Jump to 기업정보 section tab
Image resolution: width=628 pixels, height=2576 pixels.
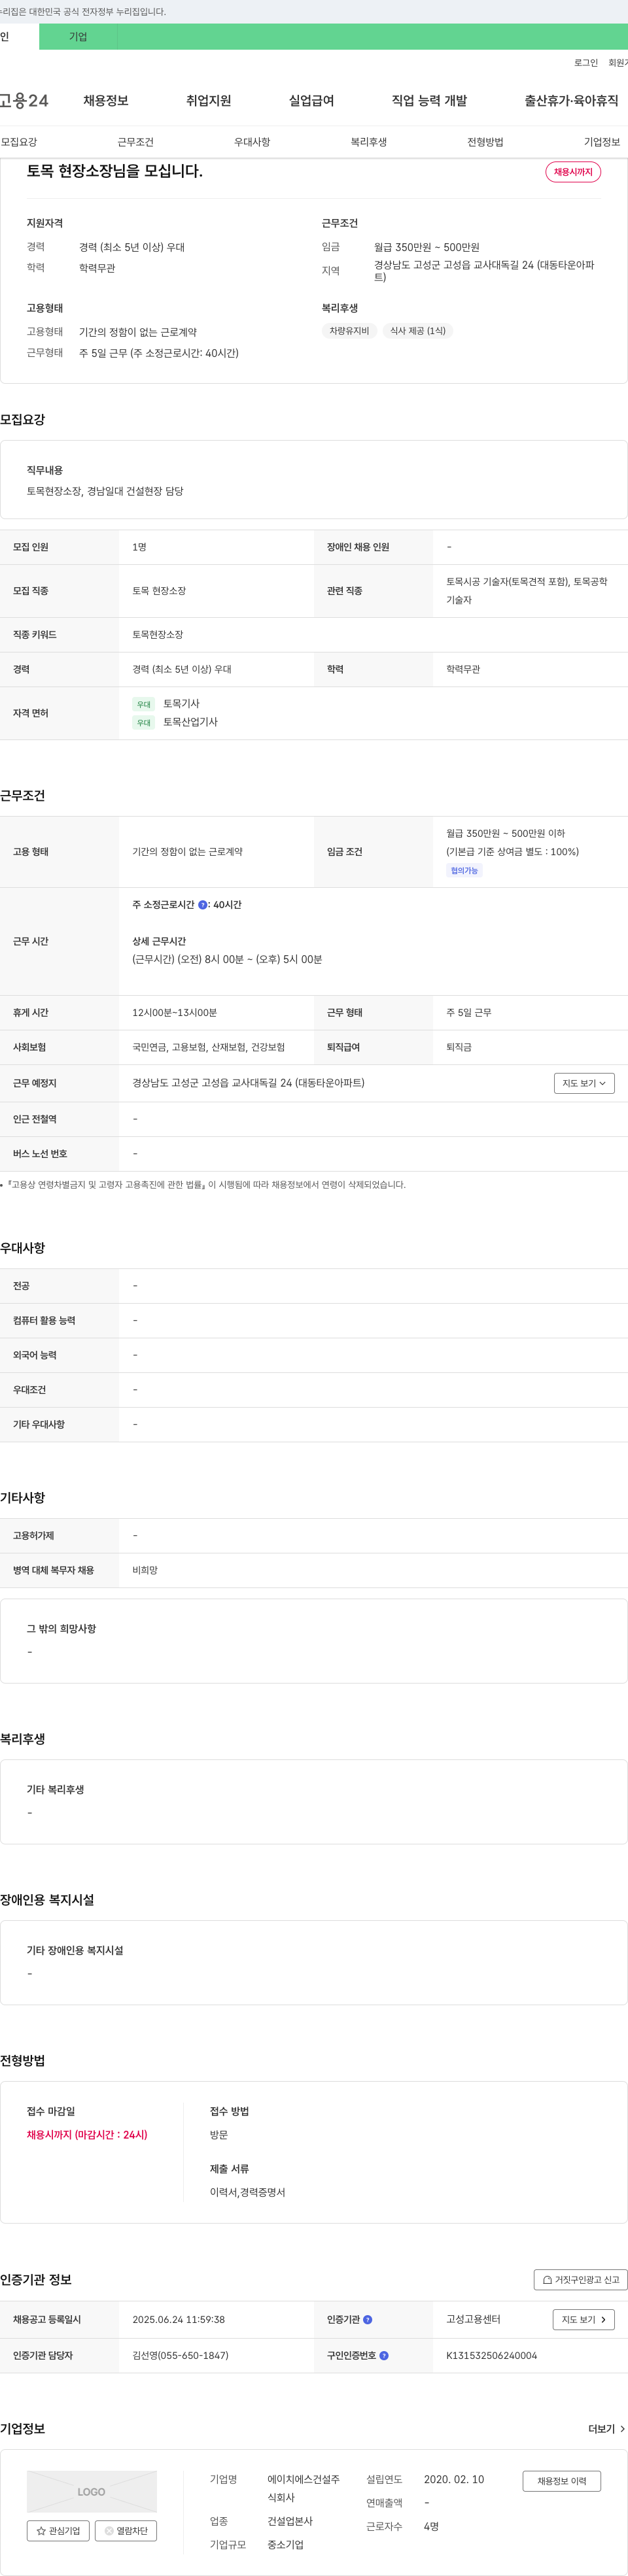(x=602, y=142)
